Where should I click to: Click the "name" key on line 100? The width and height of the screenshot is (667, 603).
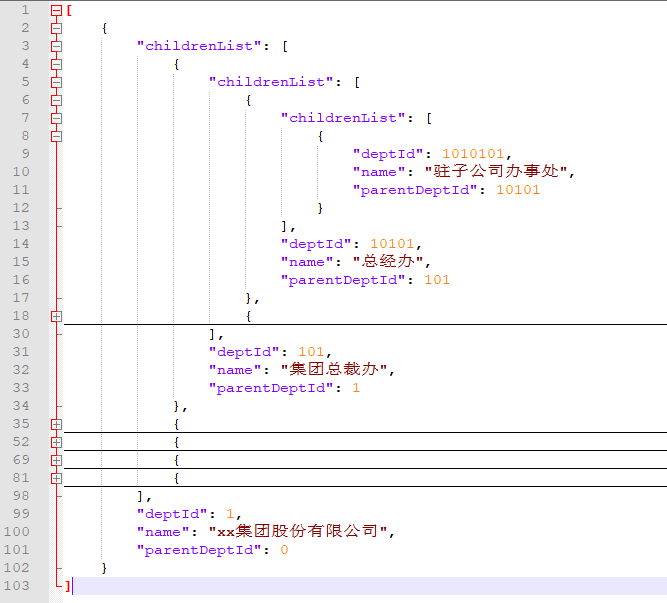(x=163, y=532)
